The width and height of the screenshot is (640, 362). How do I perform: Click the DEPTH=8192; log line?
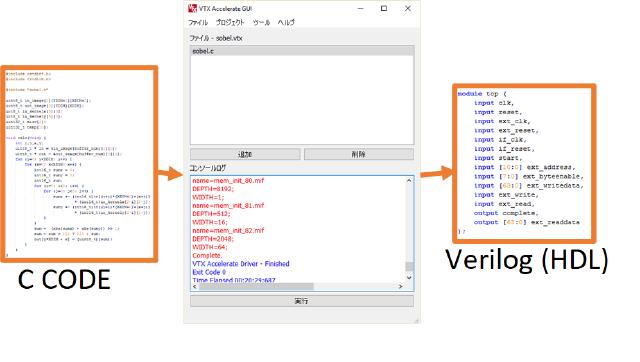click(213, 189)
